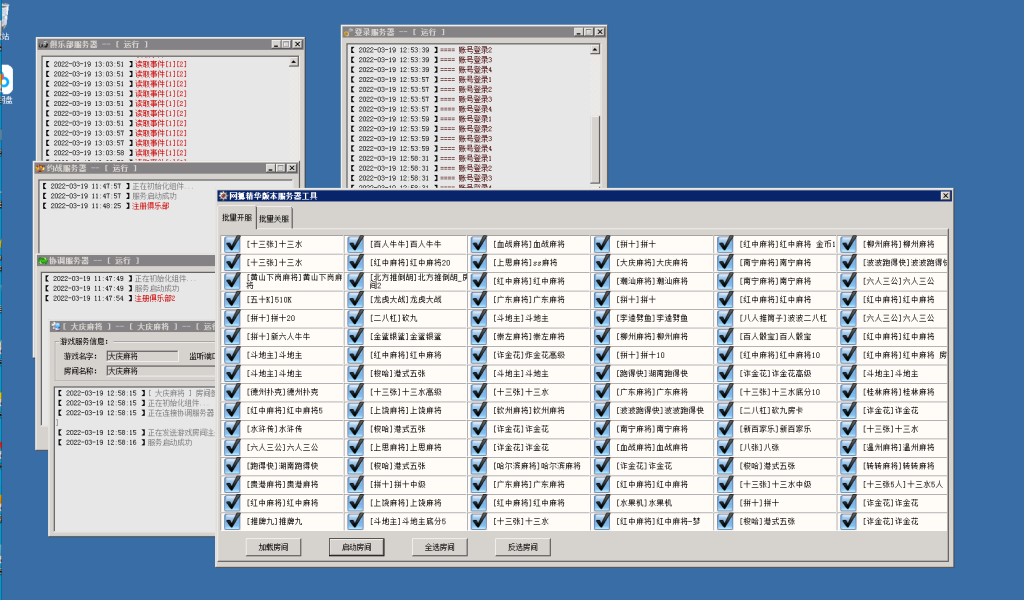Image resolution: width=1024 pixels, height=600 pixels.
Task: Switch to the 批量关服 tab
Action: click(274, 218)
